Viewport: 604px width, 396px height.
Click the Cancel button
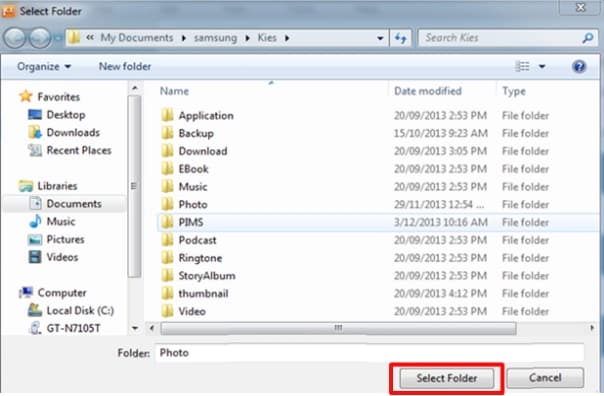pyautogui.click(x=545, y=378)
